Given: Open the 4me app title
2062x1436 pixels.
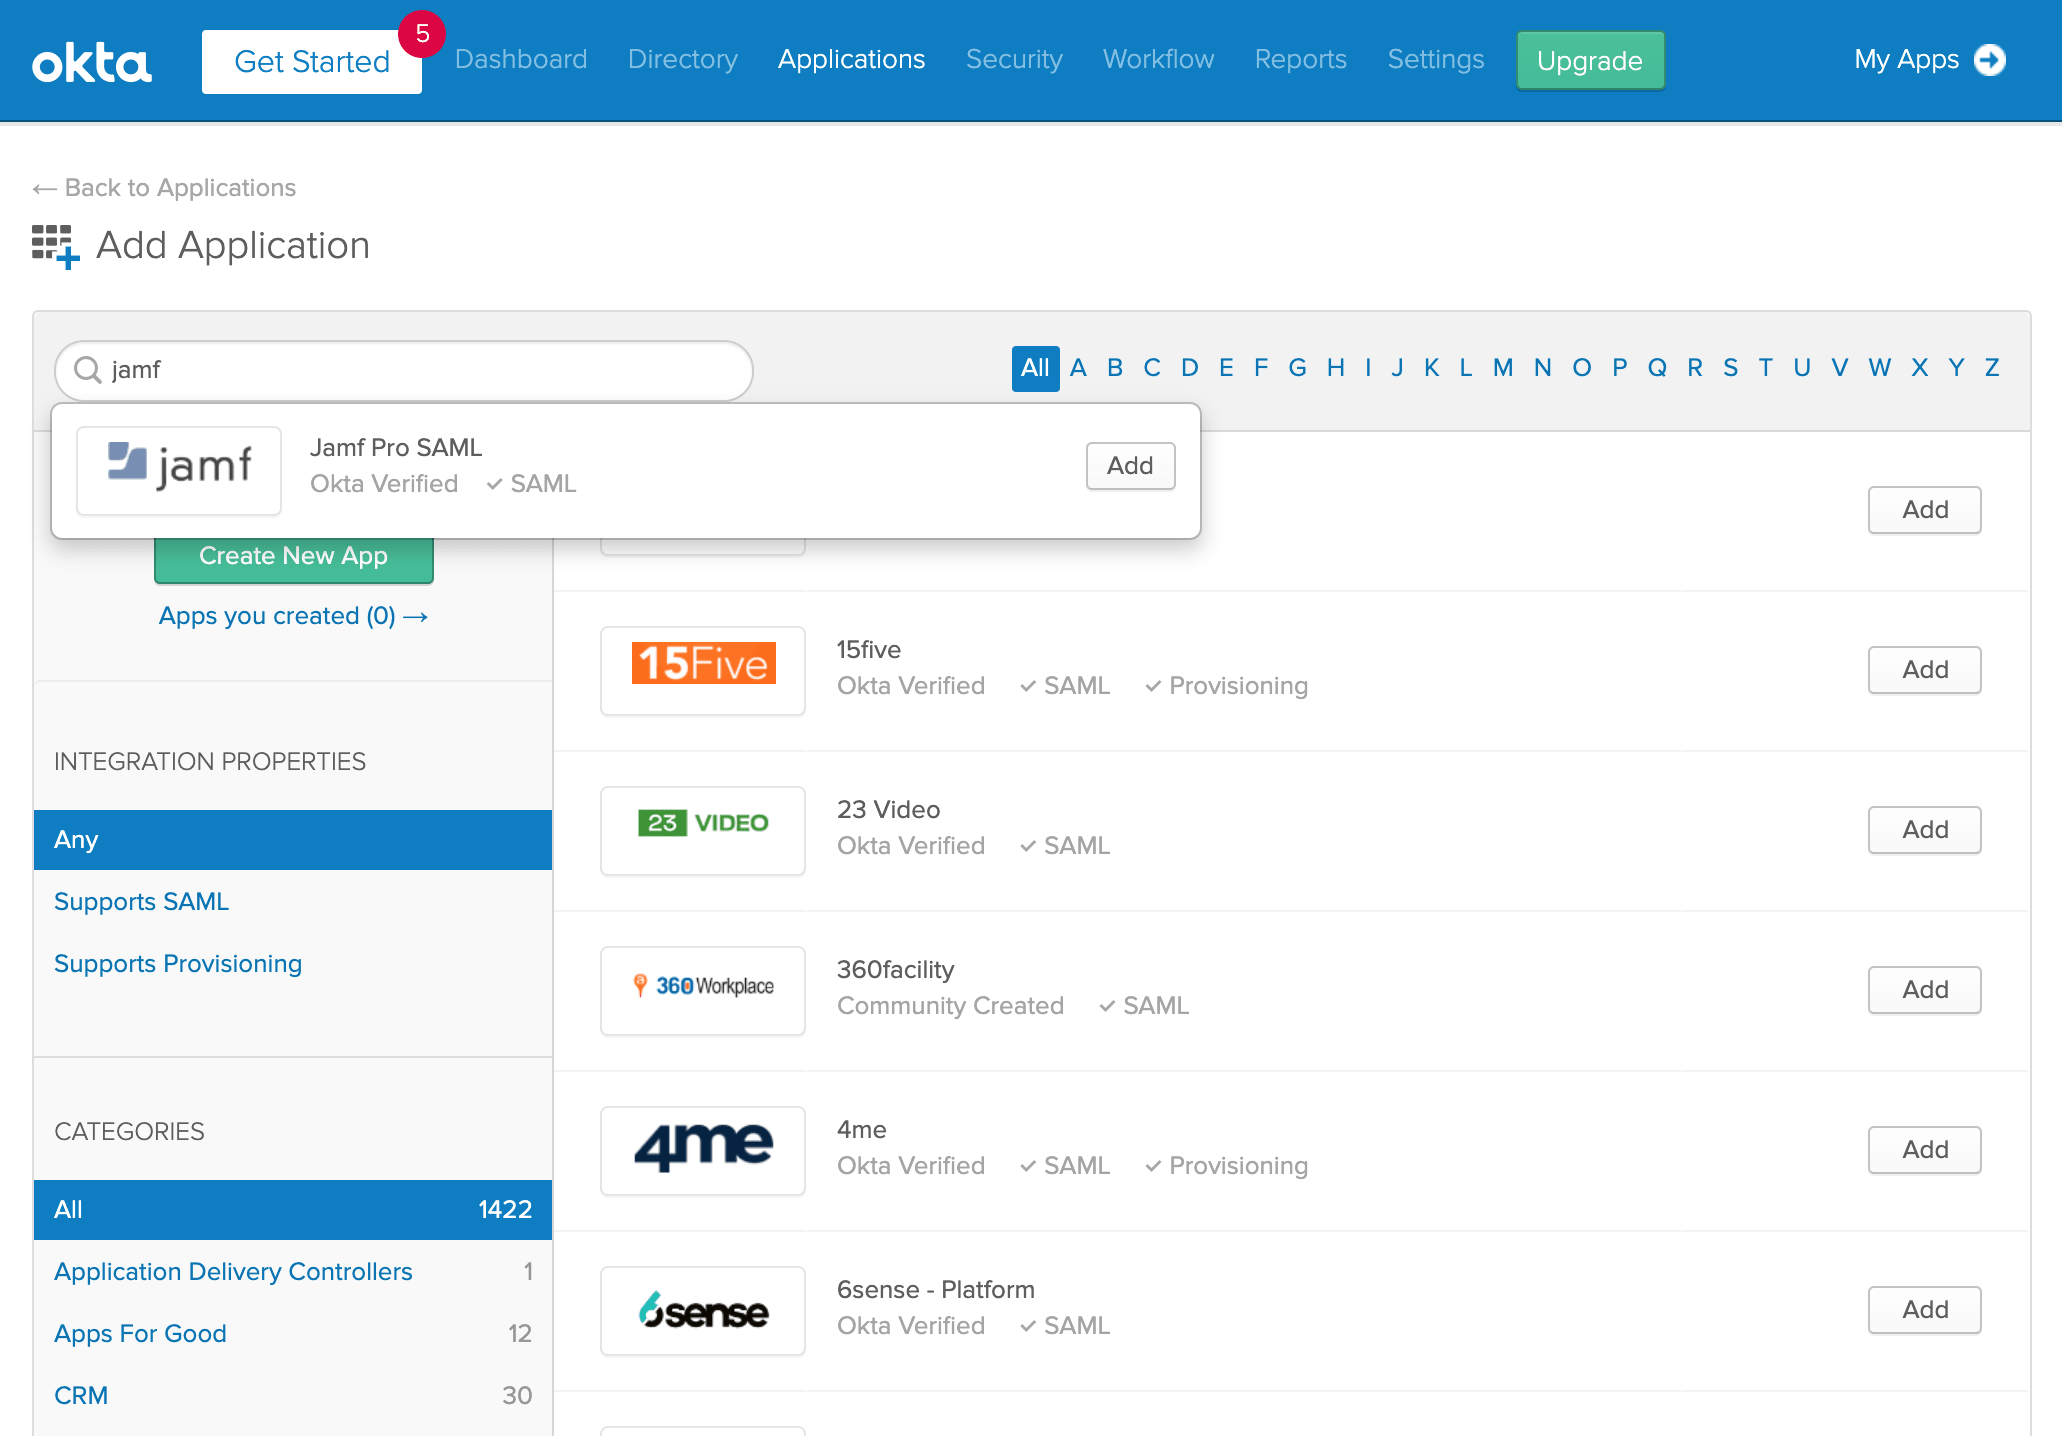Looking at the screenshot, I should tap(862, 1130).
